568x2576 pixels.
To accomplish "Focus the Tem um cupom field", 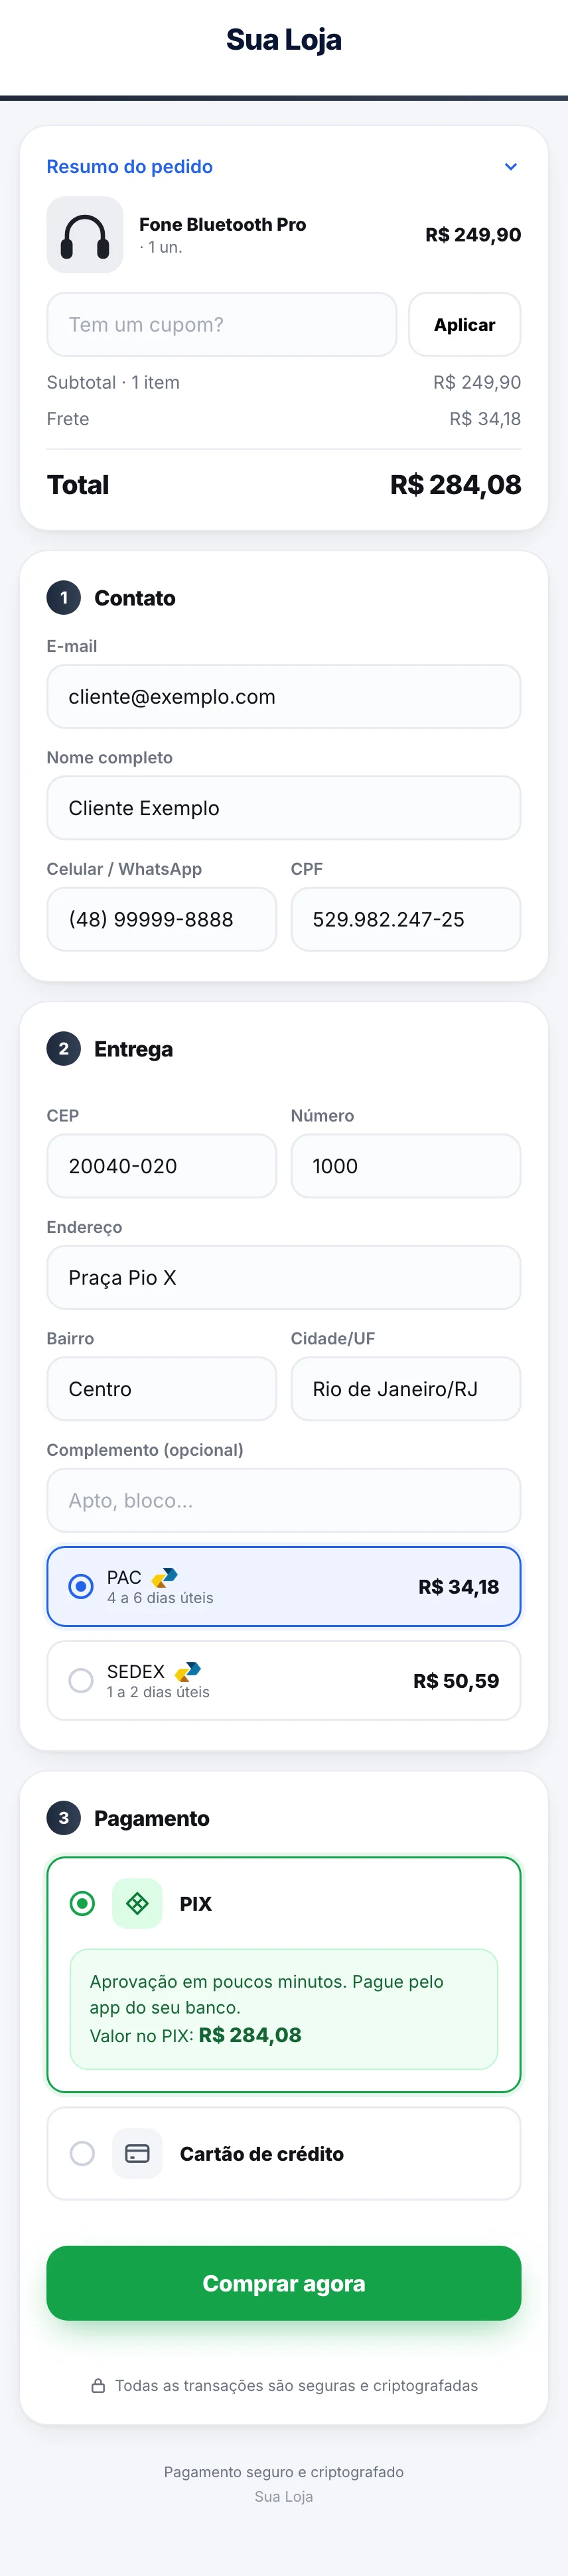I will pyautogui.click(x=222, y=324).
